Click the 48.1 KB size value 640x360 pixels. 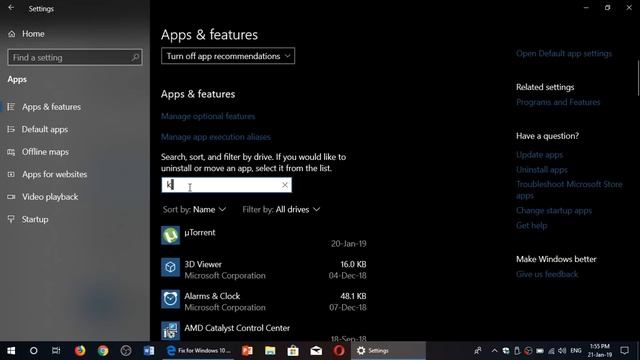(x=353, y=296)
